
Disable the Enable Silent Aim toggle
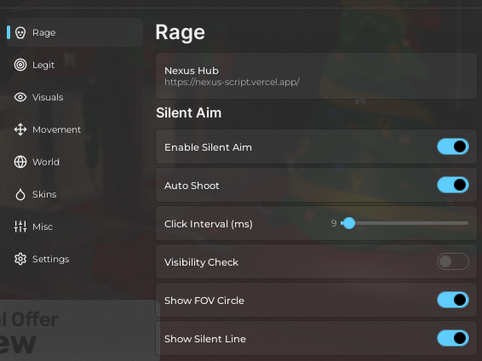coord(453,147)
